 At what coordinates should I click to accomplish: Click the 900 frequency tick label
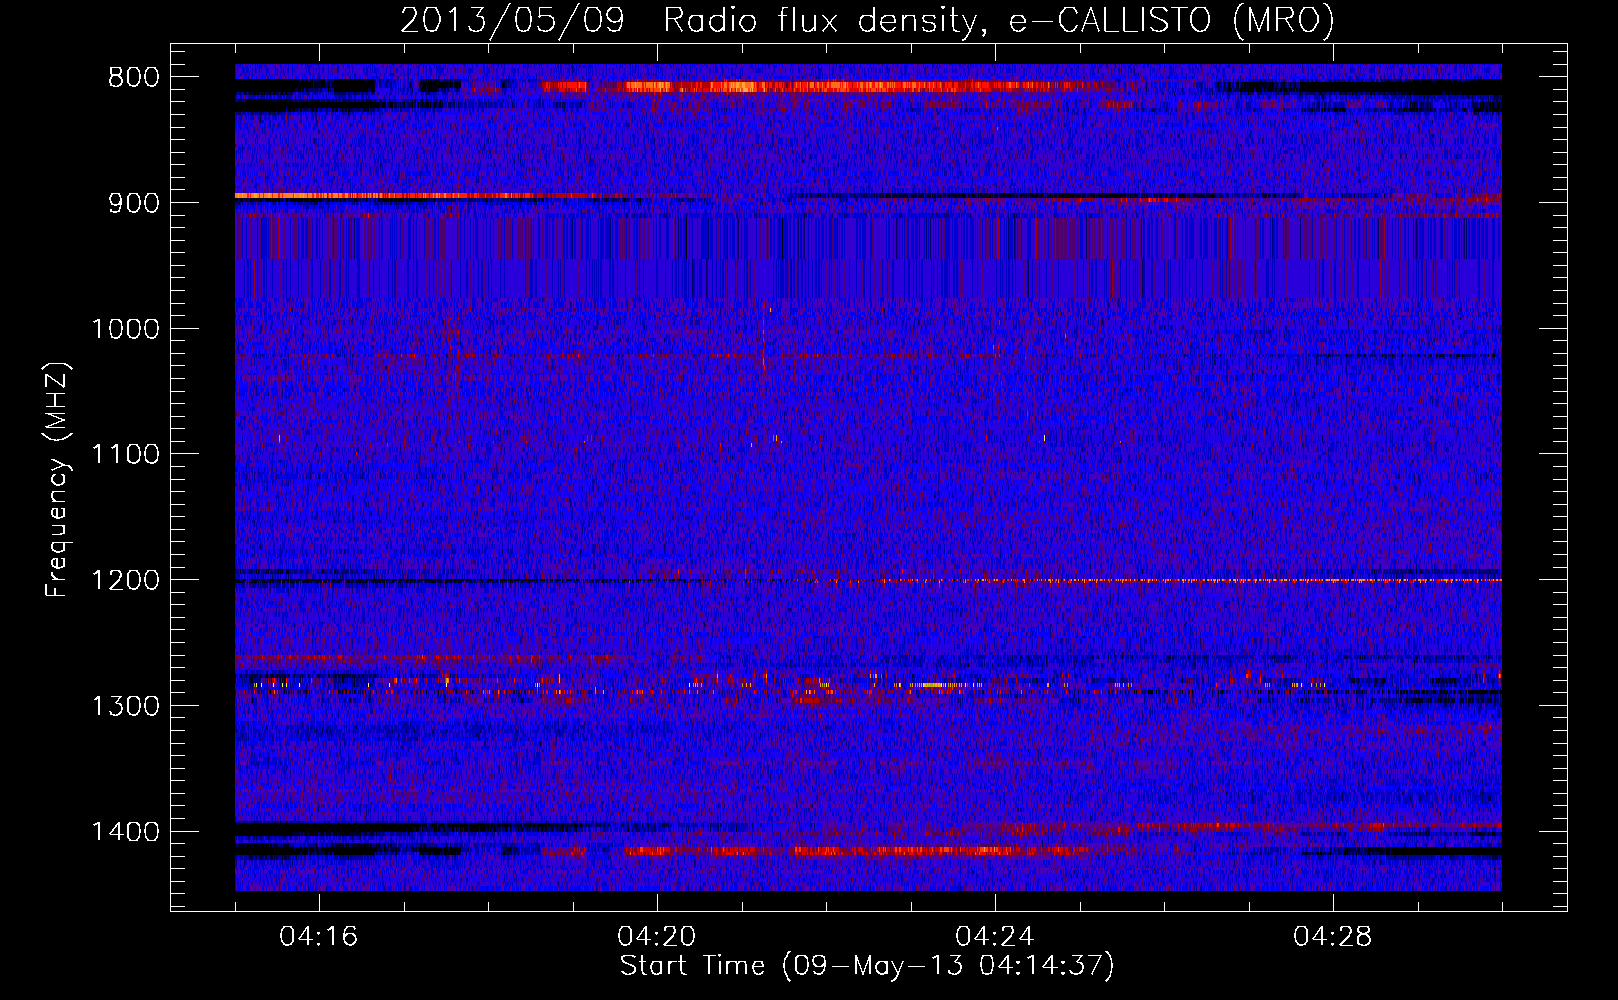click(x=134, y=203)
